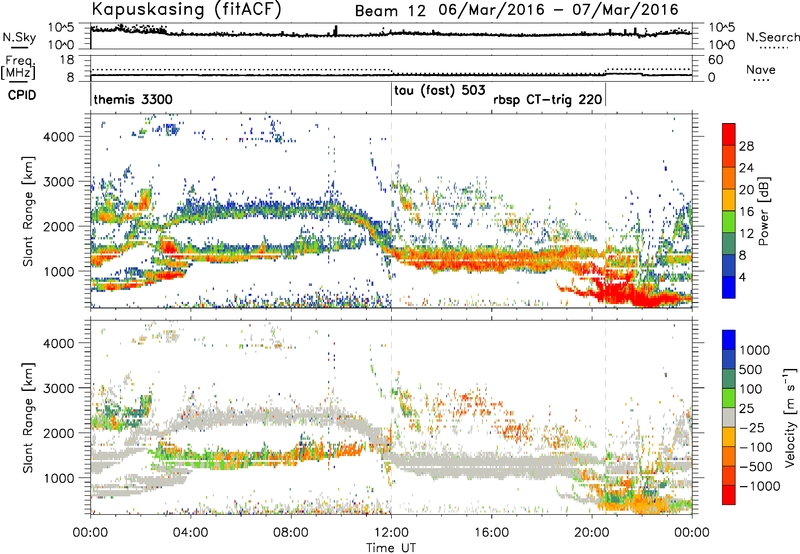
Task: Click the dotted line sample under "N.Search"
Action: pos(774,48)
